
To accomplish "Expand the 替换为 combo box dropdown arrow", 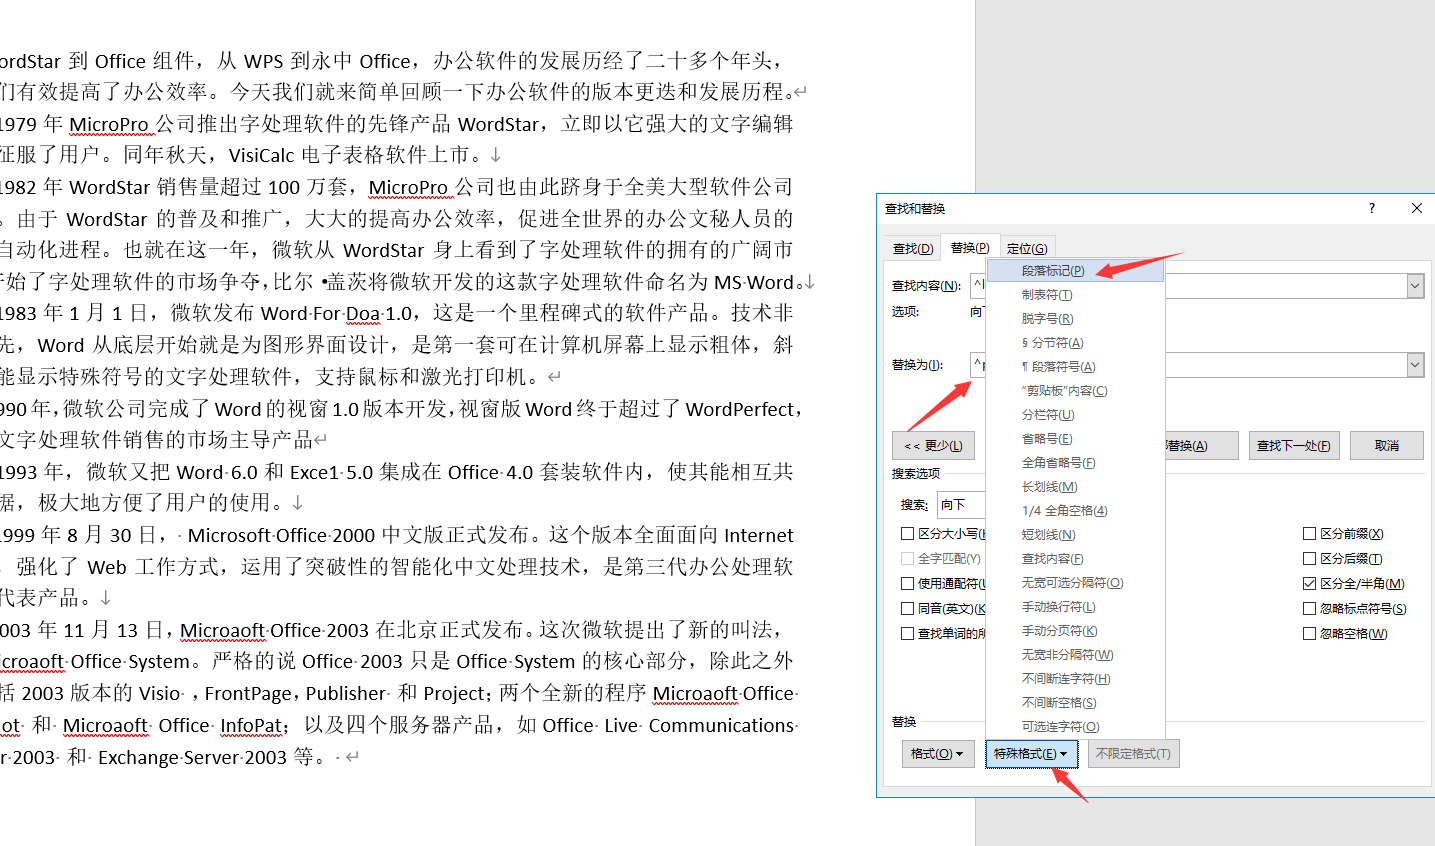I will click(1415, 365).
